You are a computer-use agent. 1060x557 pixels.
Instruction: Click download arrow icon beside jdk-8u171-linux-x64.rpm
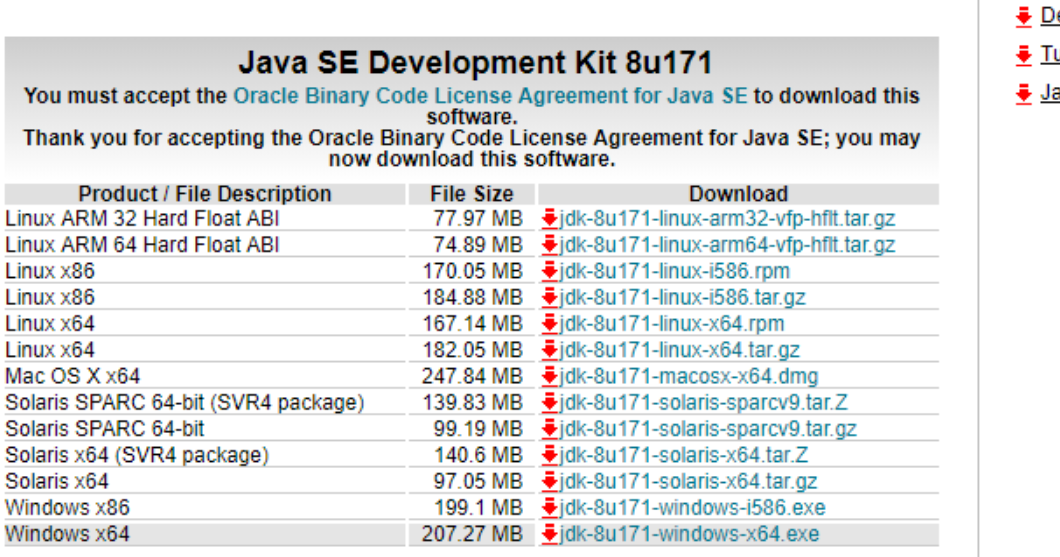point(550,324)
